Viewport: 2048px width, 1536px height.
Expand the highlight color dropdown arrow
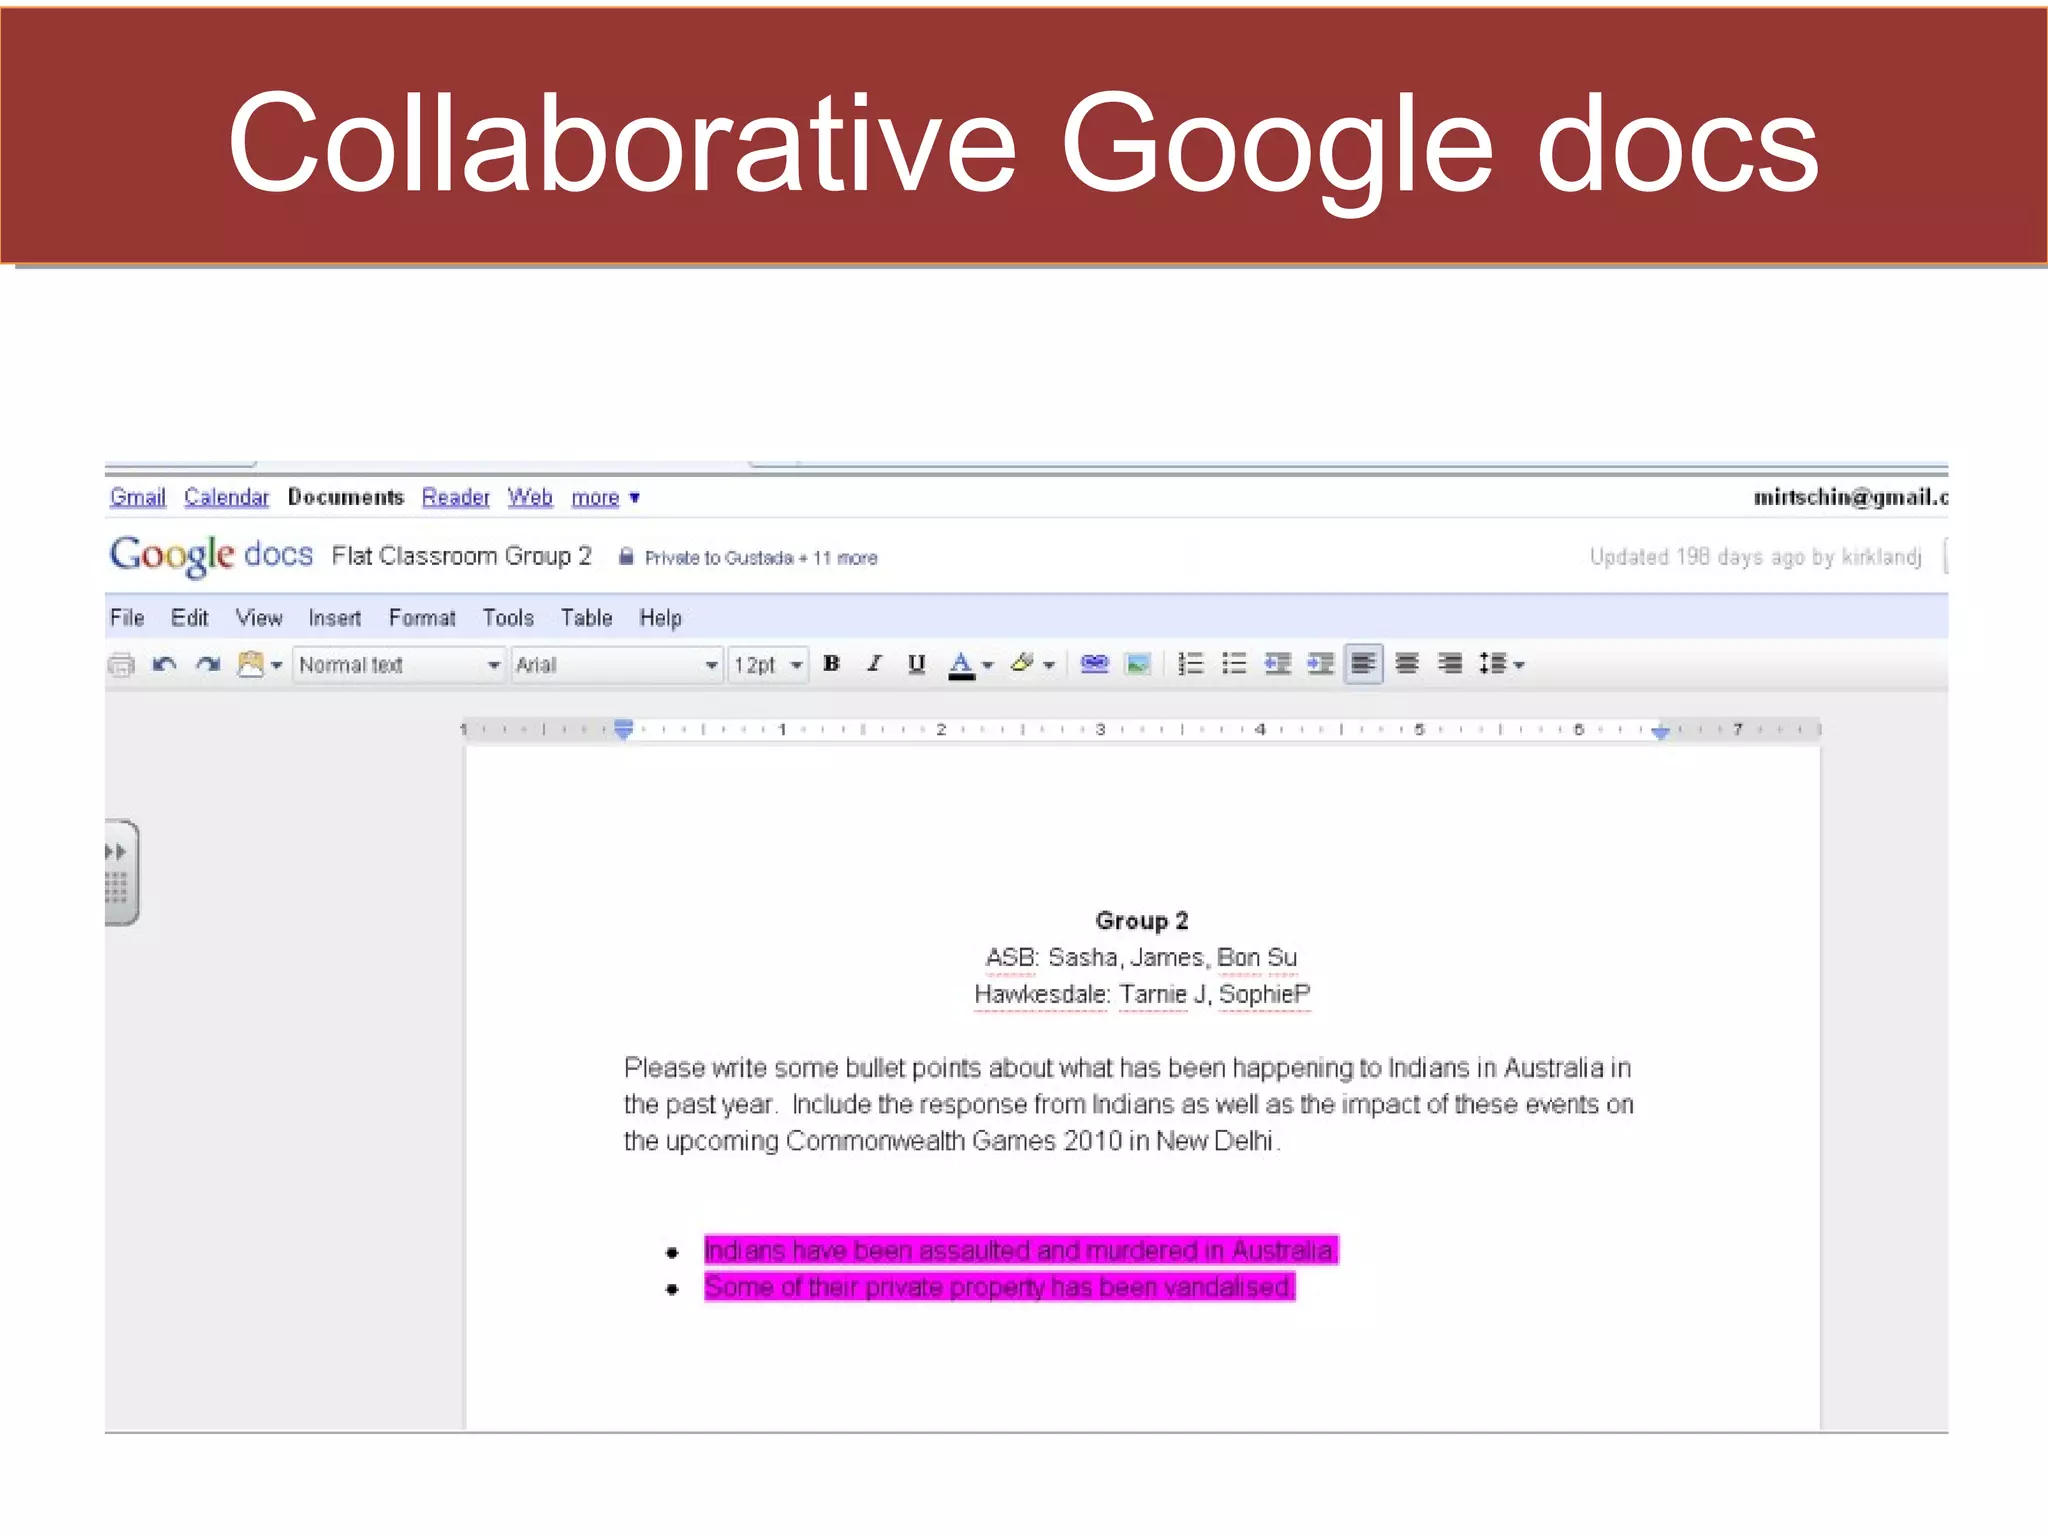(x=1049, y=665)
